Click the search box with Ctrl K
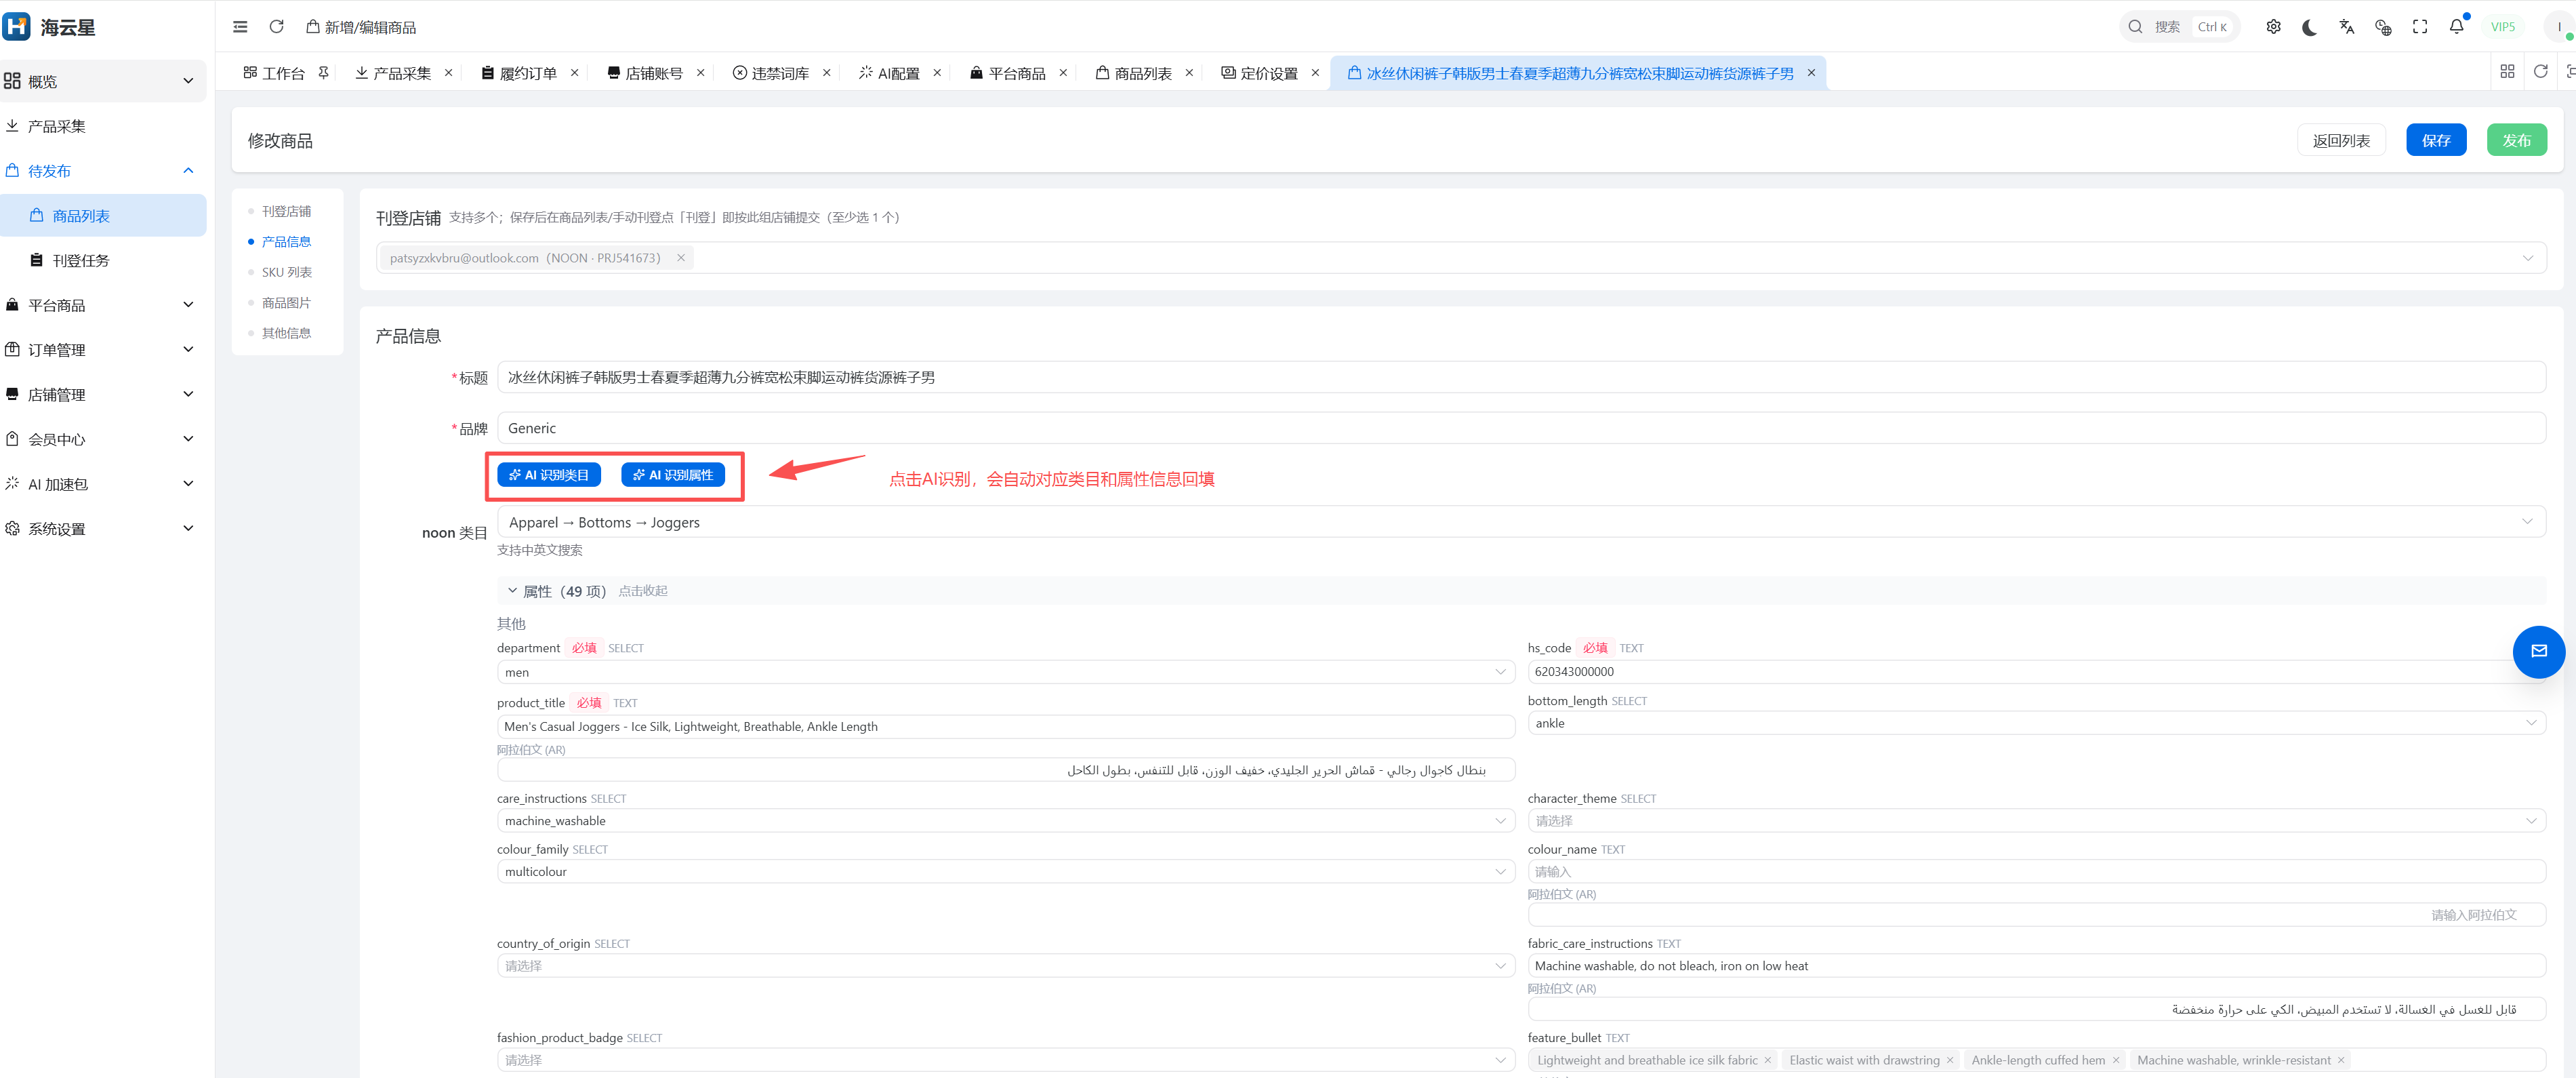Screen dimensions: 2576x1078 (2180, 27)
